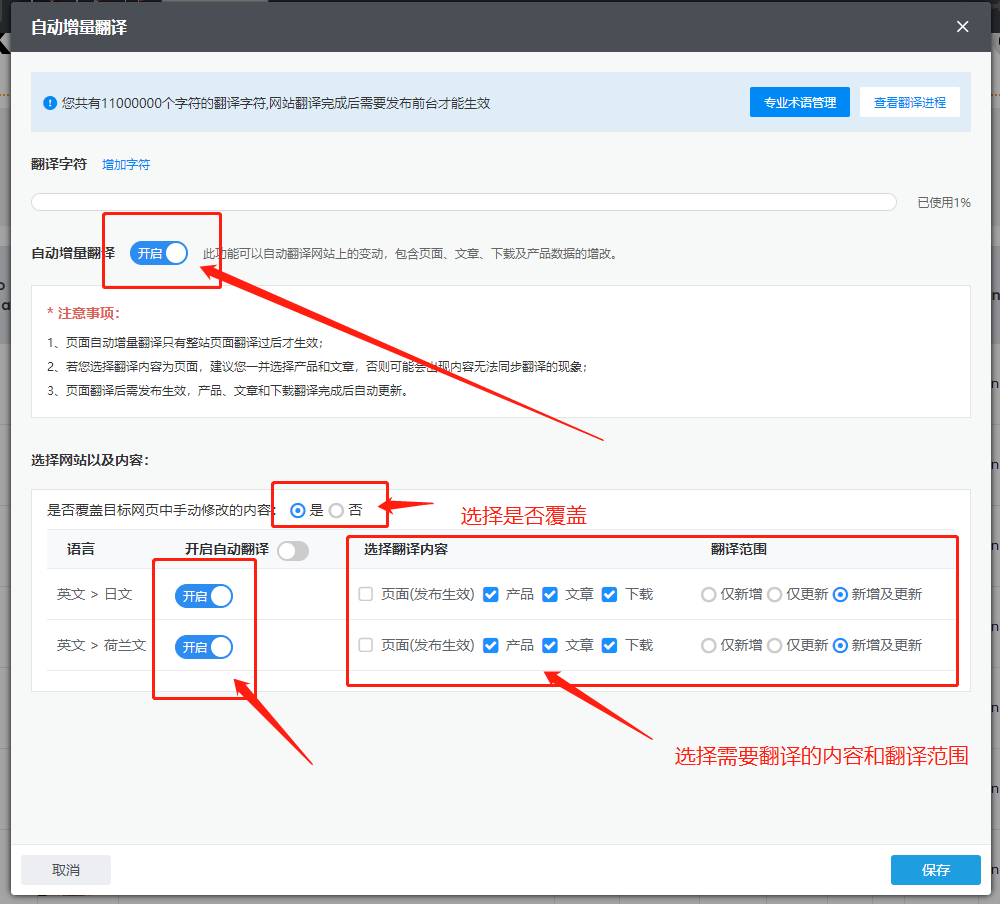Toggle auto translation for 英文 > 荷兰文
This screenshot has height=904, width=1000.
(x=204, y=647)
